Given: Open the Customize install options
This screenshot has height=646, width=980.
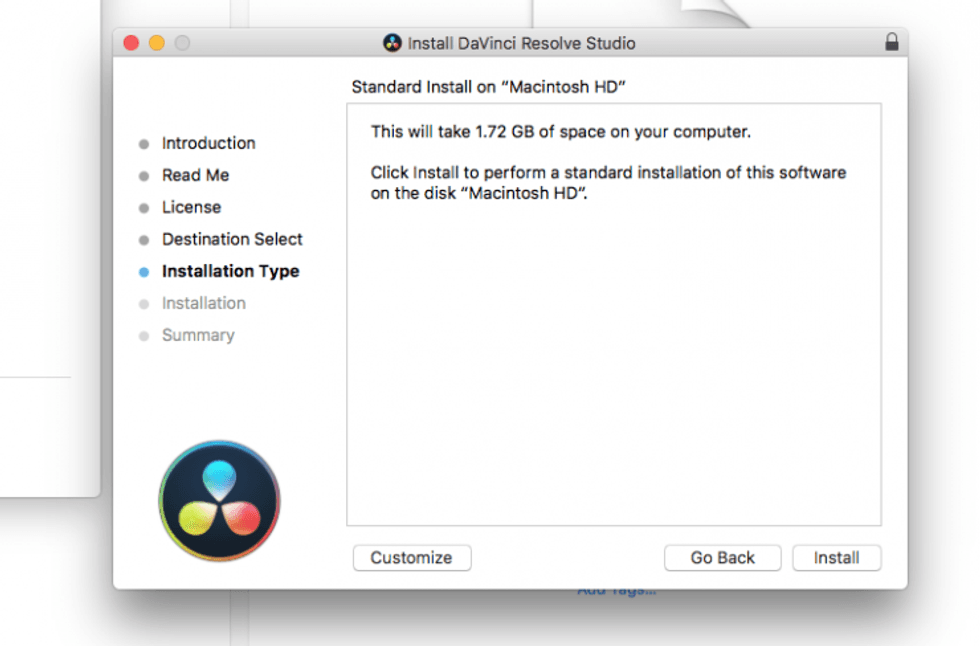Looking at the screenshot, I should pyautogui.click(x=412, y=557).
